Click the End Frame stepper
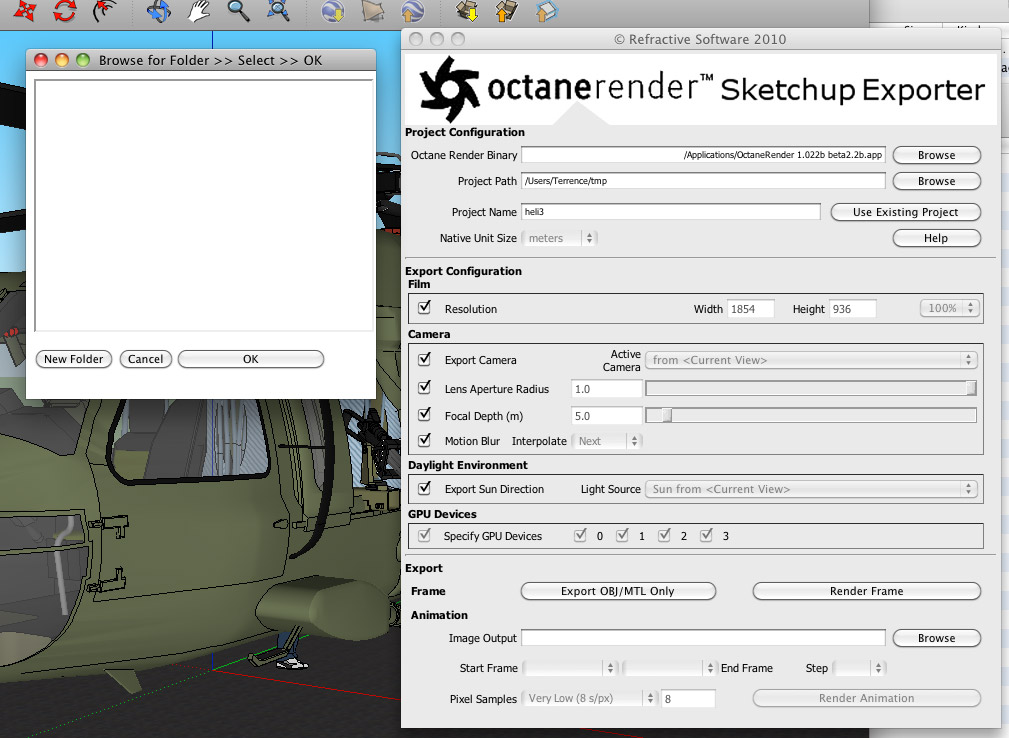Viewport: 1009px width, 738px height. coord(710,668)
